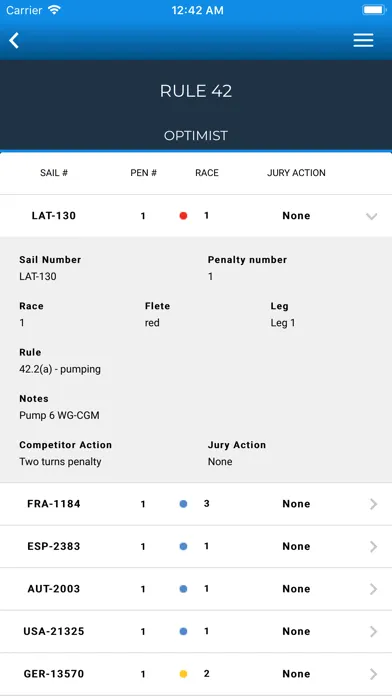This screenshot has height=696, width=392.
Task: Tap the battery icon in status bar
Action: 374,10
